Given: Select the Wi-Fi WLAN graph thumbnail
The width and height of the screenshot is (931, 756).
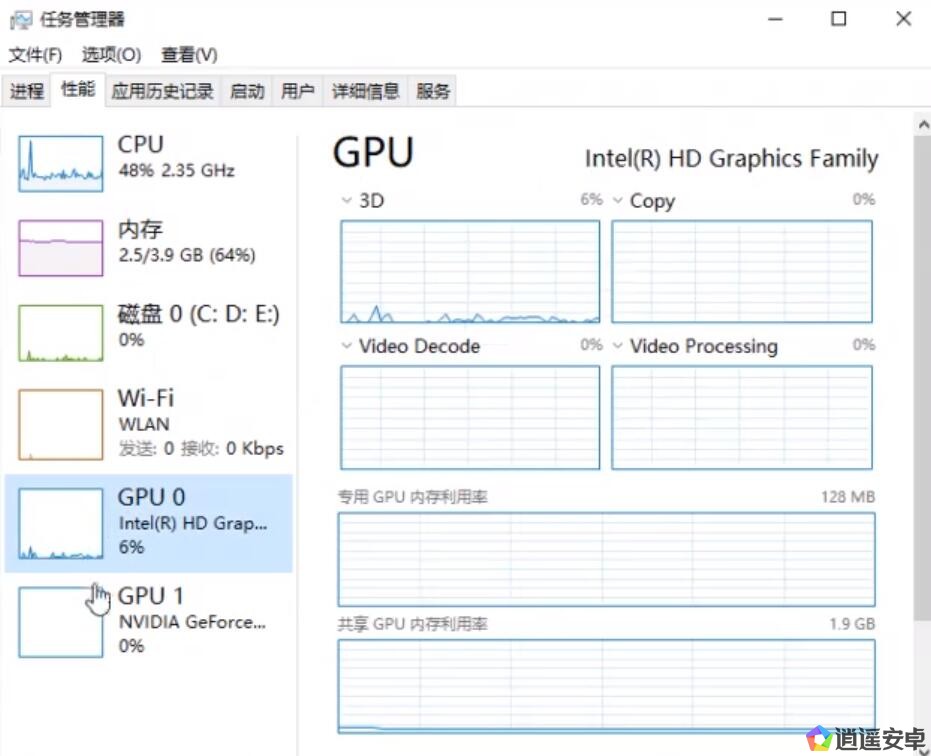Looking at the screenshot, I should click(x=61, y=424).
